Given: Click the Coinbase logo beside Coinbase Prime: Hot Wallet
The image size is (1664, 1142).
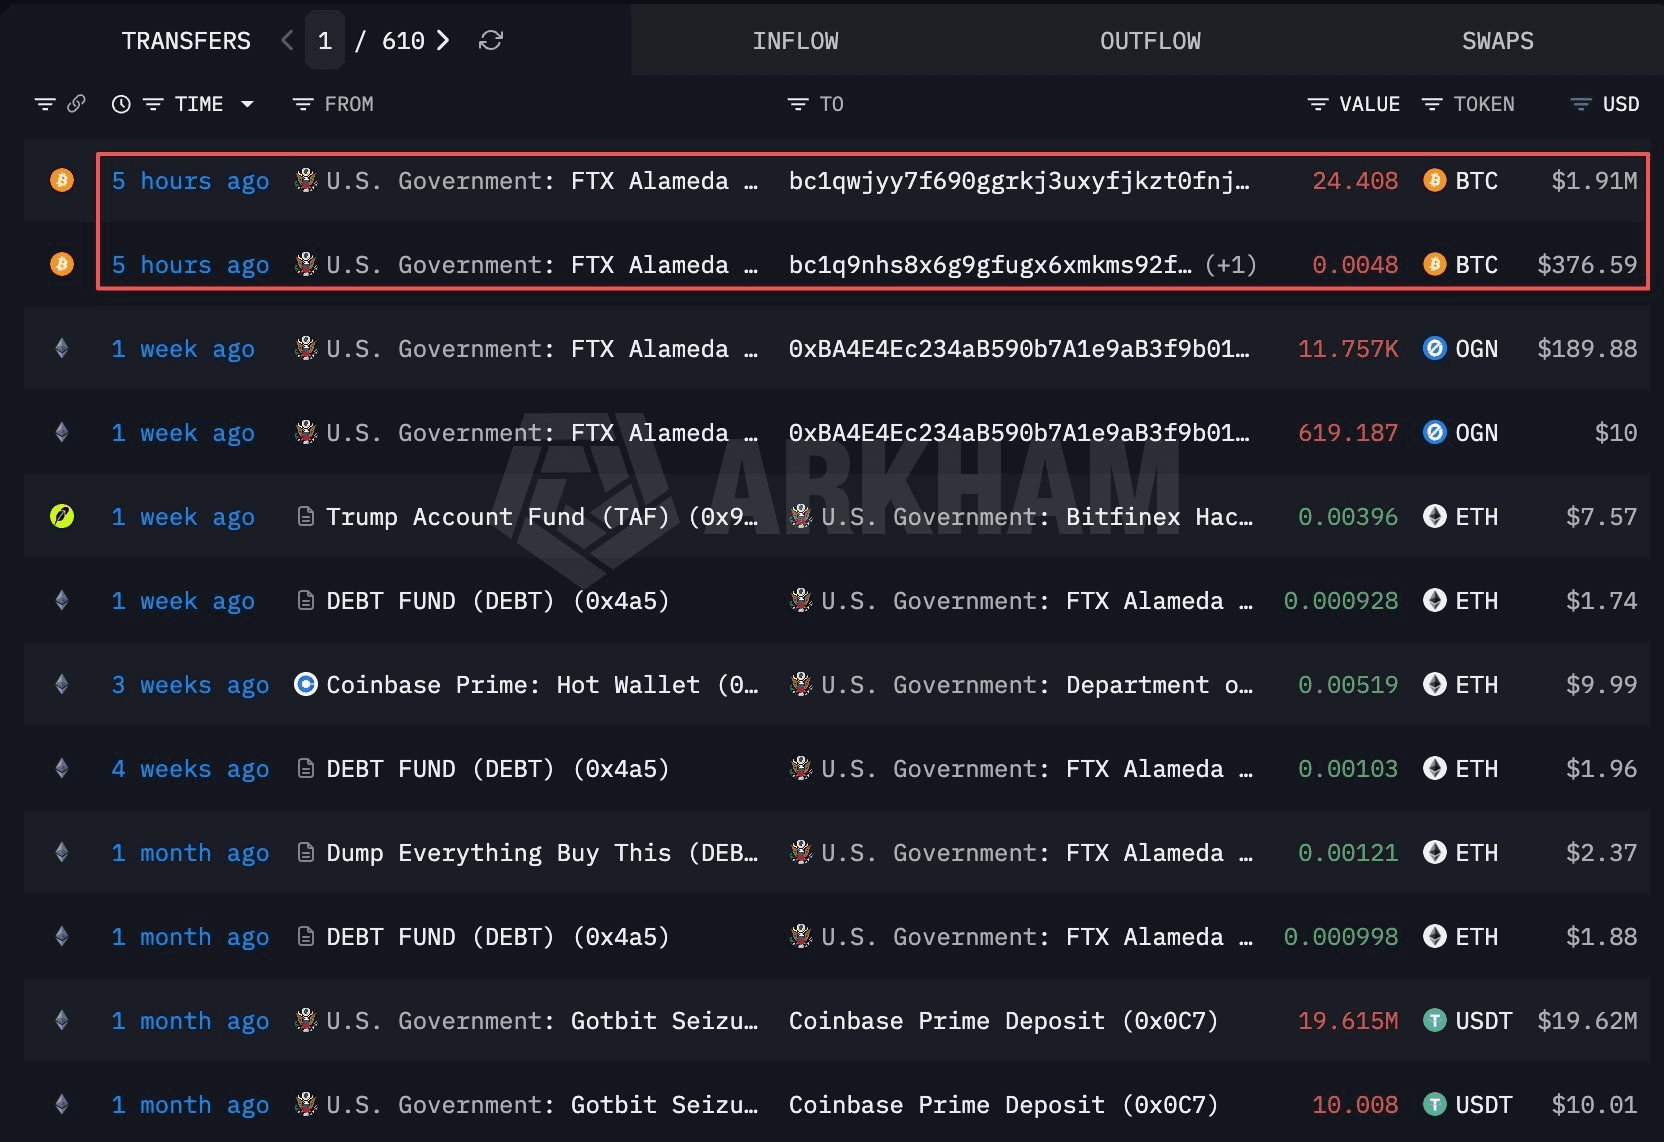Looking at the screenshot, I should [x=306, y=685].
